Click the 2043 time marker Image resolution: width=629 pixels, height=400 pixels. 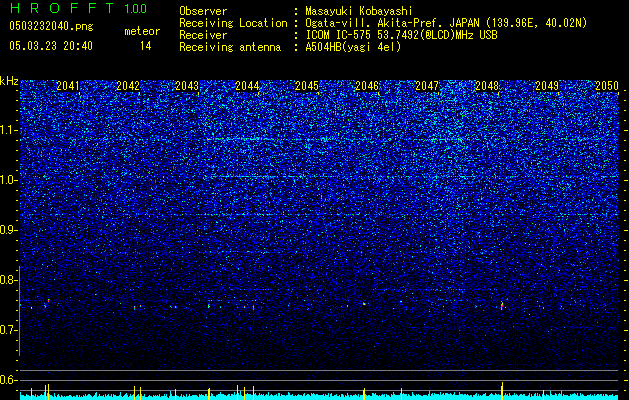(187, 86)
